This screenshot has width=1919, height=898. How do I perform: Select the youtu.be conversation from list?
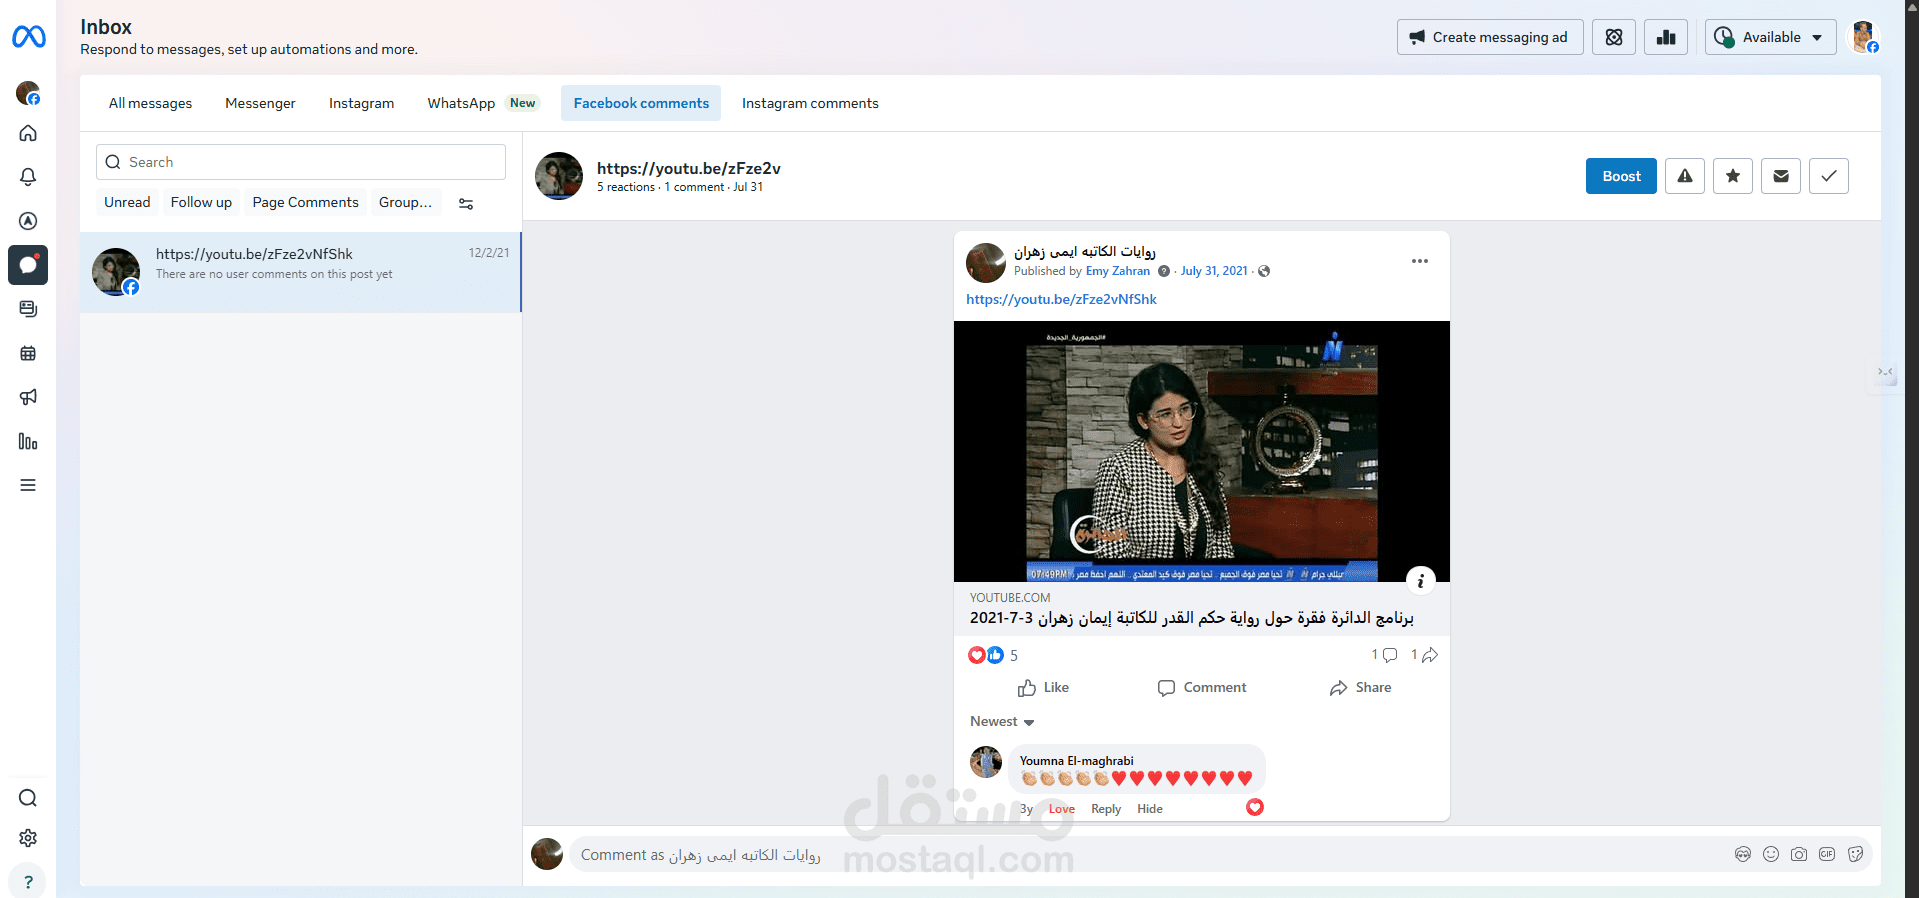tap(300, 273)
